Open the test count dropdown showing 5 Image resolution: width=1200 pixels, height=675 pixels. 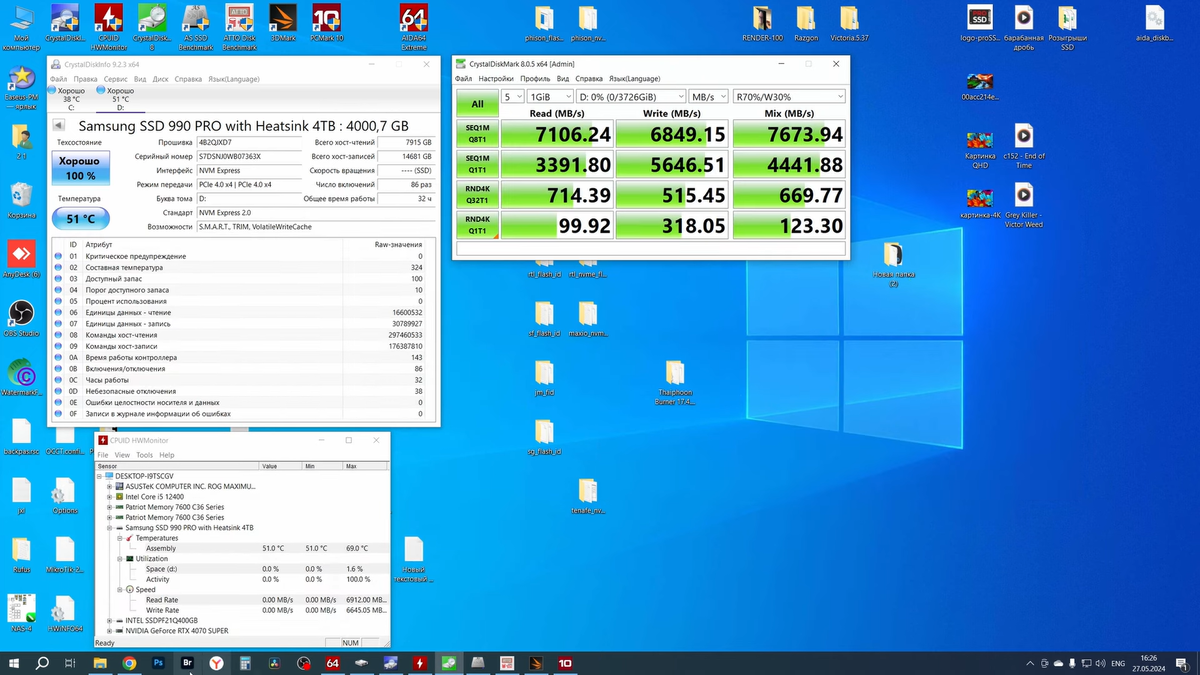point(512,97)
